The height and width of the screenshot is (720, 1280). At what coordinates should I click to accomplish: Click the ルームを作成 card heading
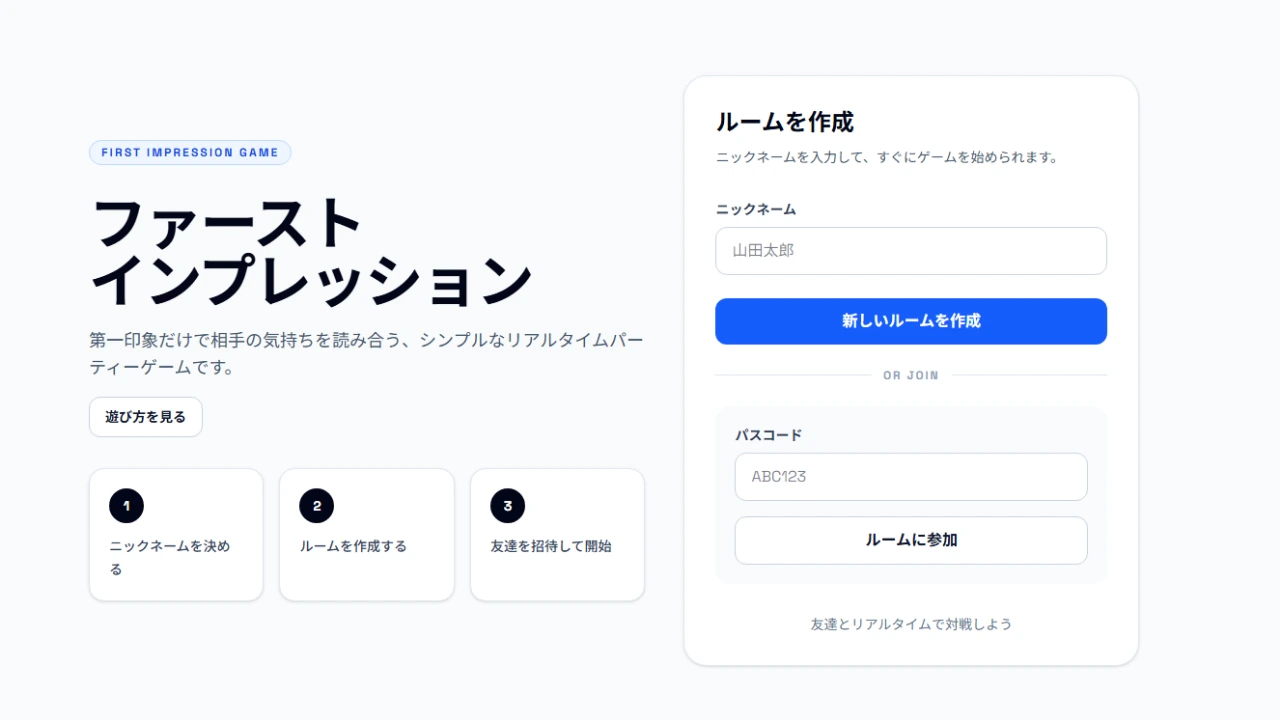(784, 122)
